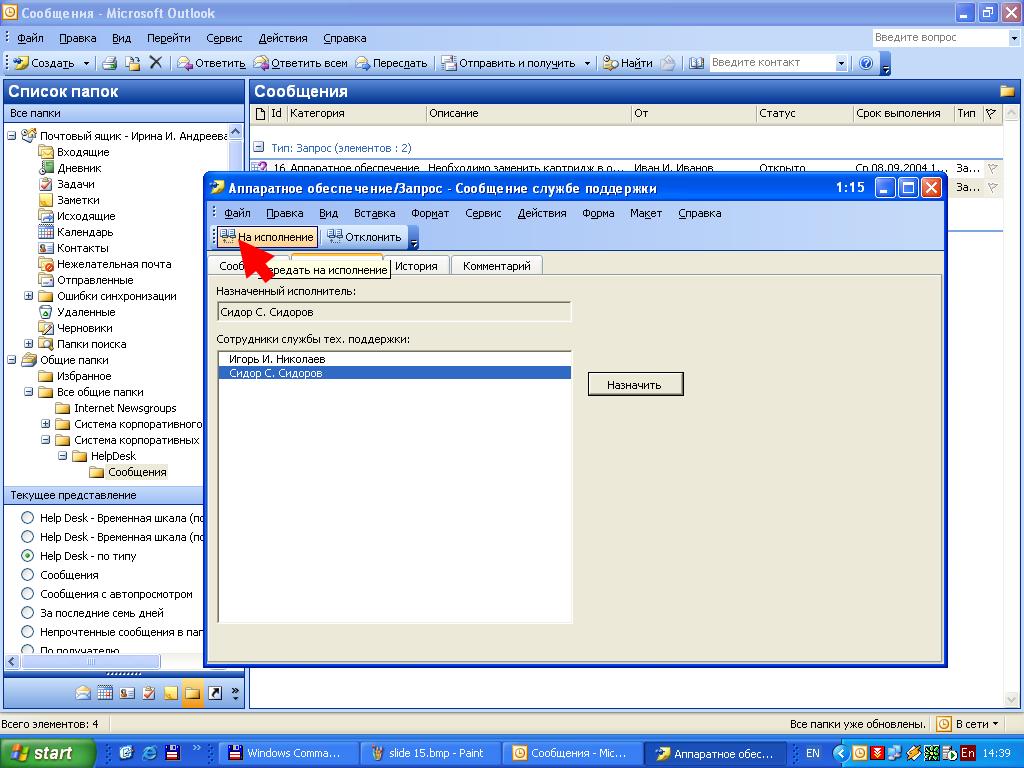Viewport: 1024px width, 768px height.
Task: Delete item with the X toolbar icon
Action: tap(155, 63)
